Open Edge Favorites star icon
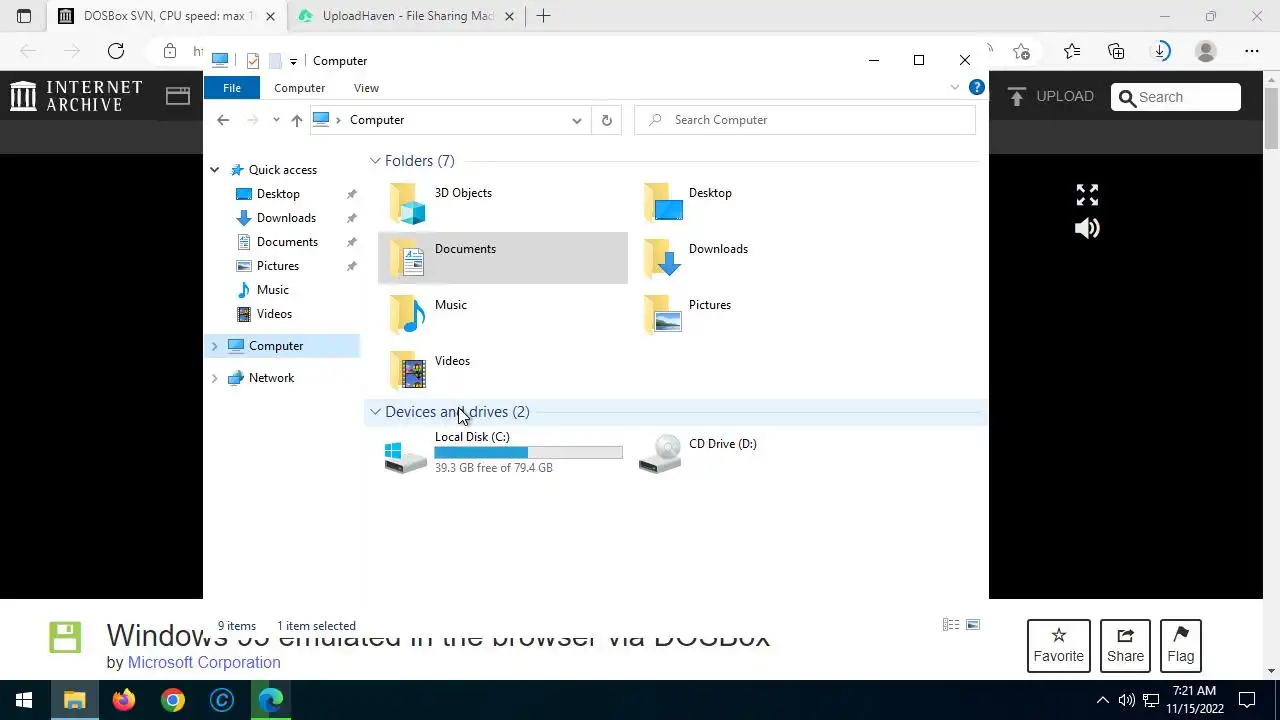The width and height of the screenshot is (1280, 720). (x=1072, y=51)
